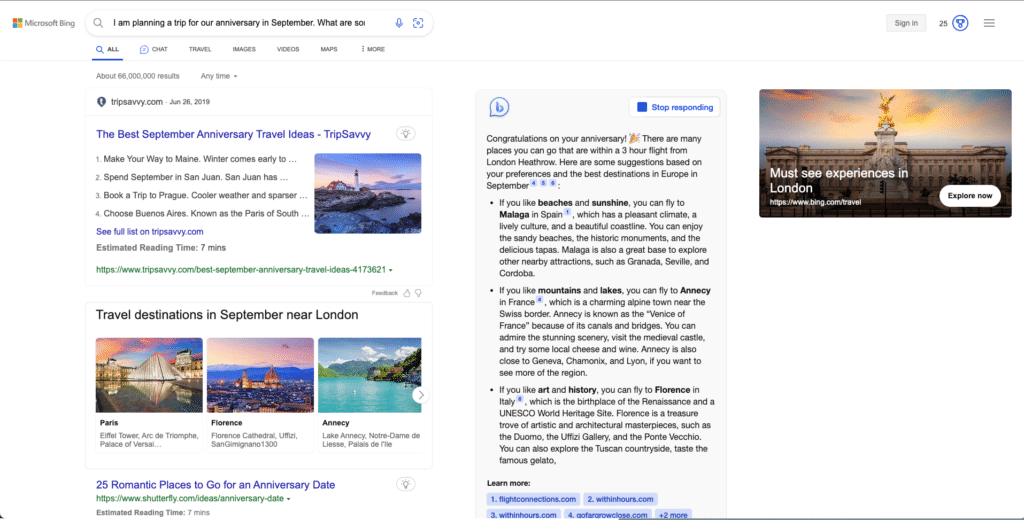1024x520 pixels.
Task: Click the Microsoft Bing logo
Action: (x=44, y=23)
